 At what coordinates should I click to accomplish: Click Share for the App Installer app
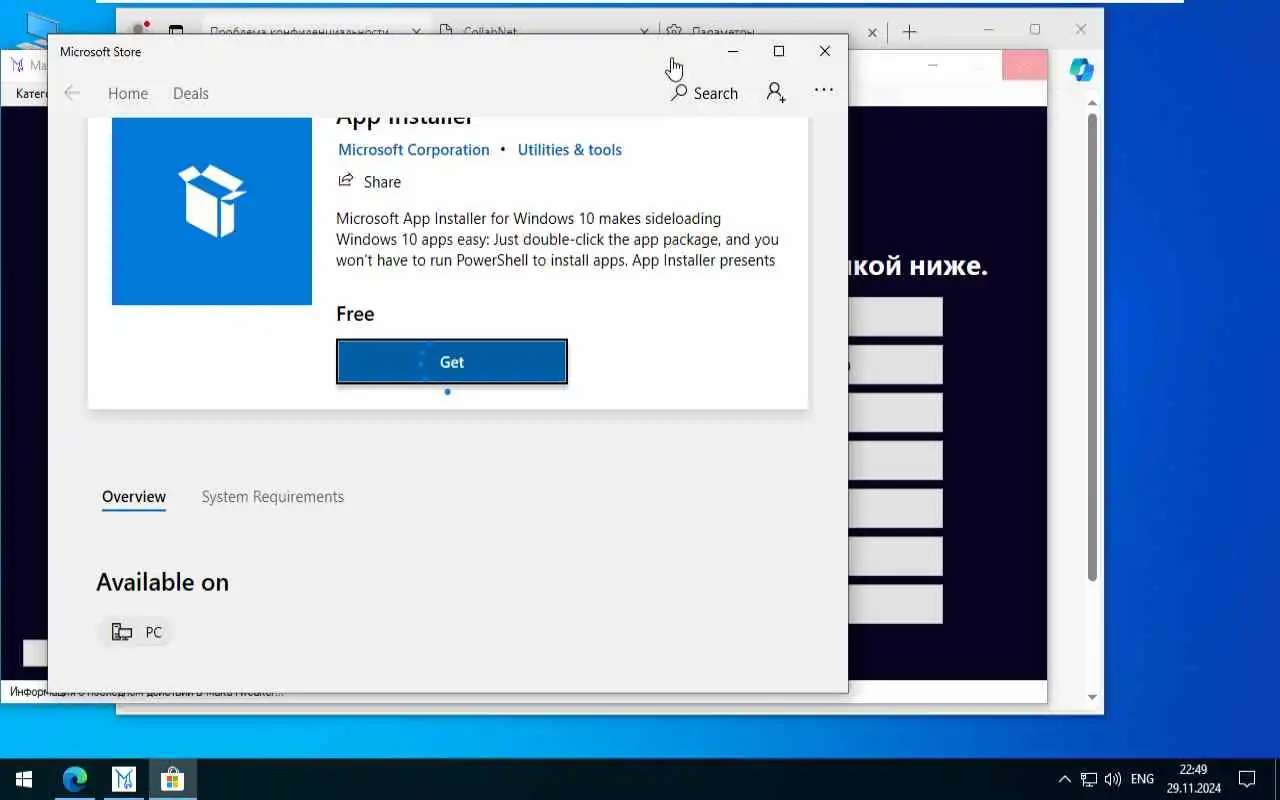[369, 181]
